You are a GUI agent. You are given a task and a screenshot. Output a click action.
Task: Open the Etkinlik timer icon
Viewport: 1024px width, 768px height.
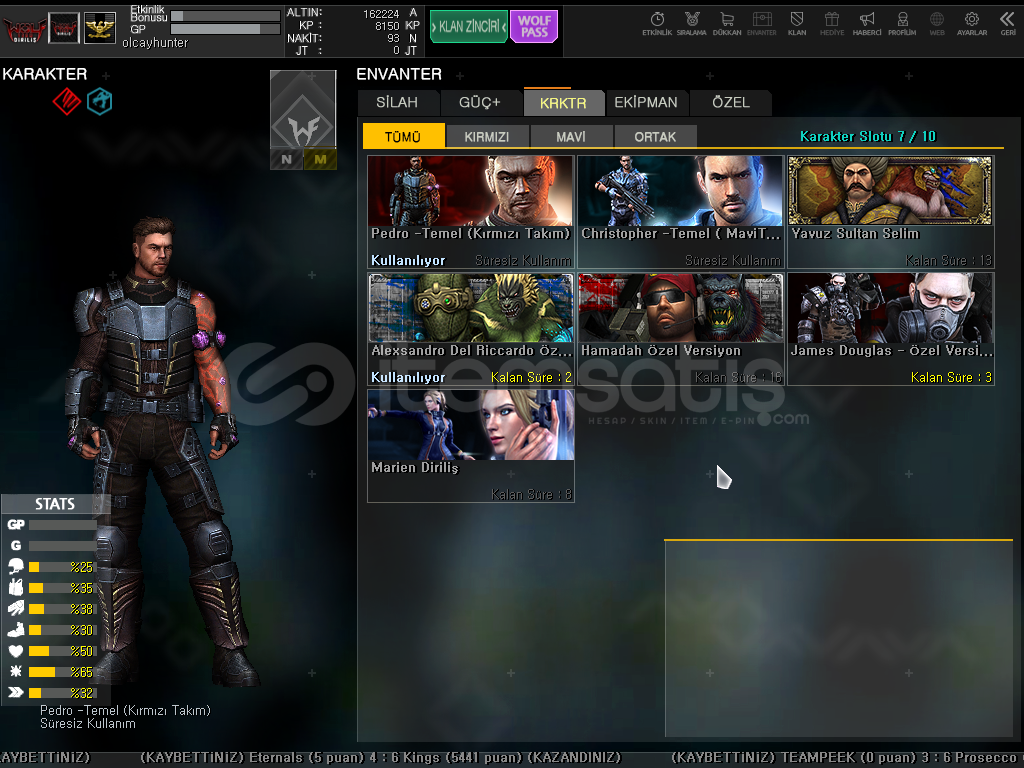point(657,24)
